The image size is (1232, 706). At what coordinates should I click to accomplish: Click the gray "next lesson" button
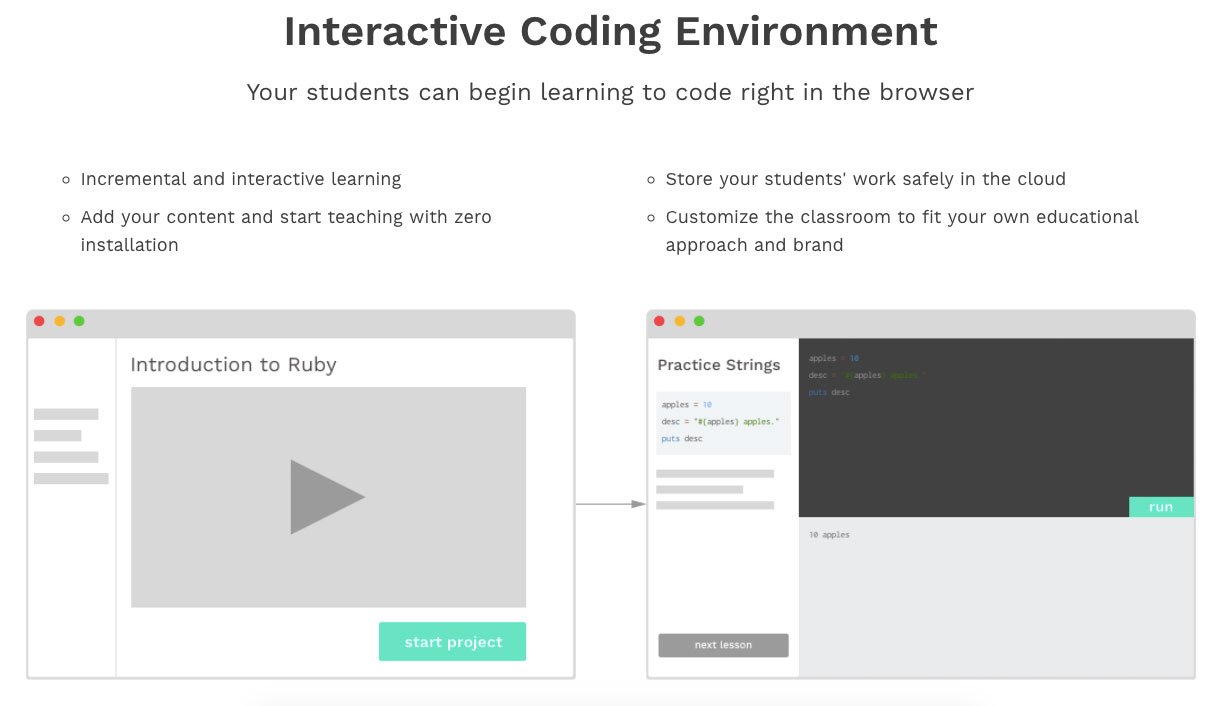click(x=723, y=645)
